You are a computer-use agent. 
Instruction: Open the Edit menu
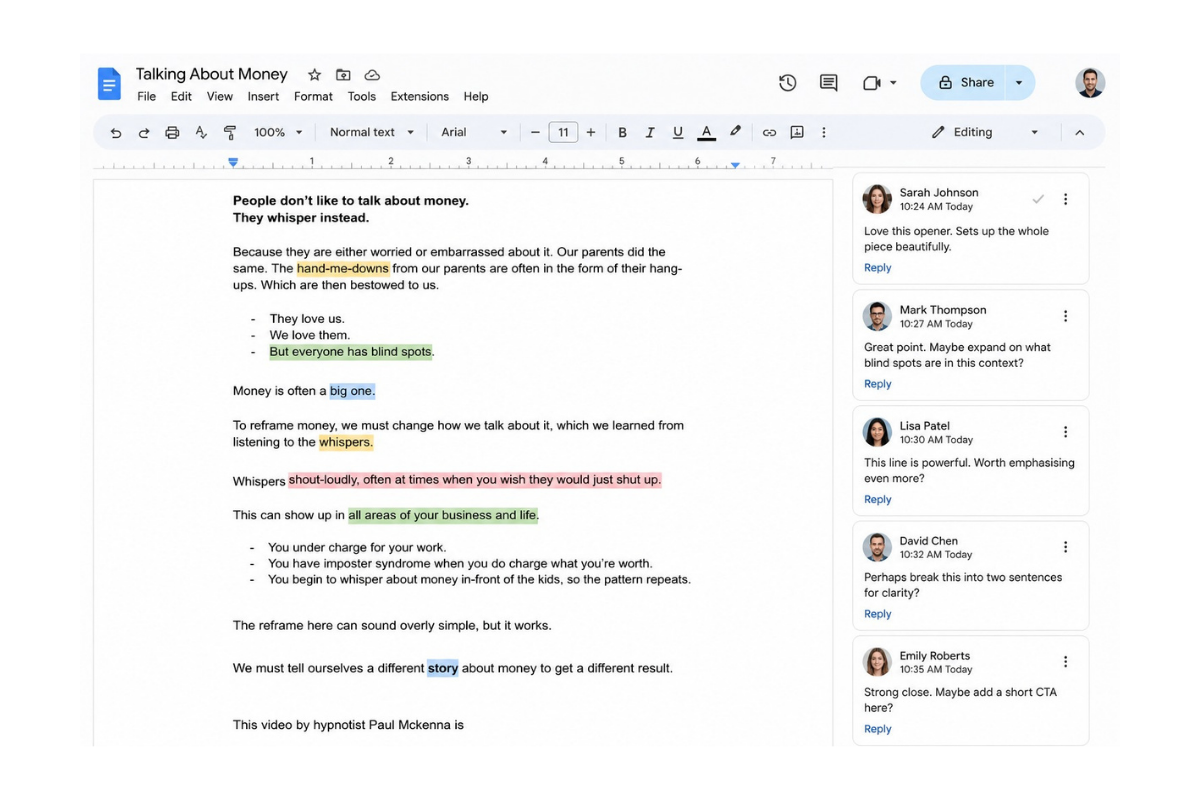tap(181, 97)
